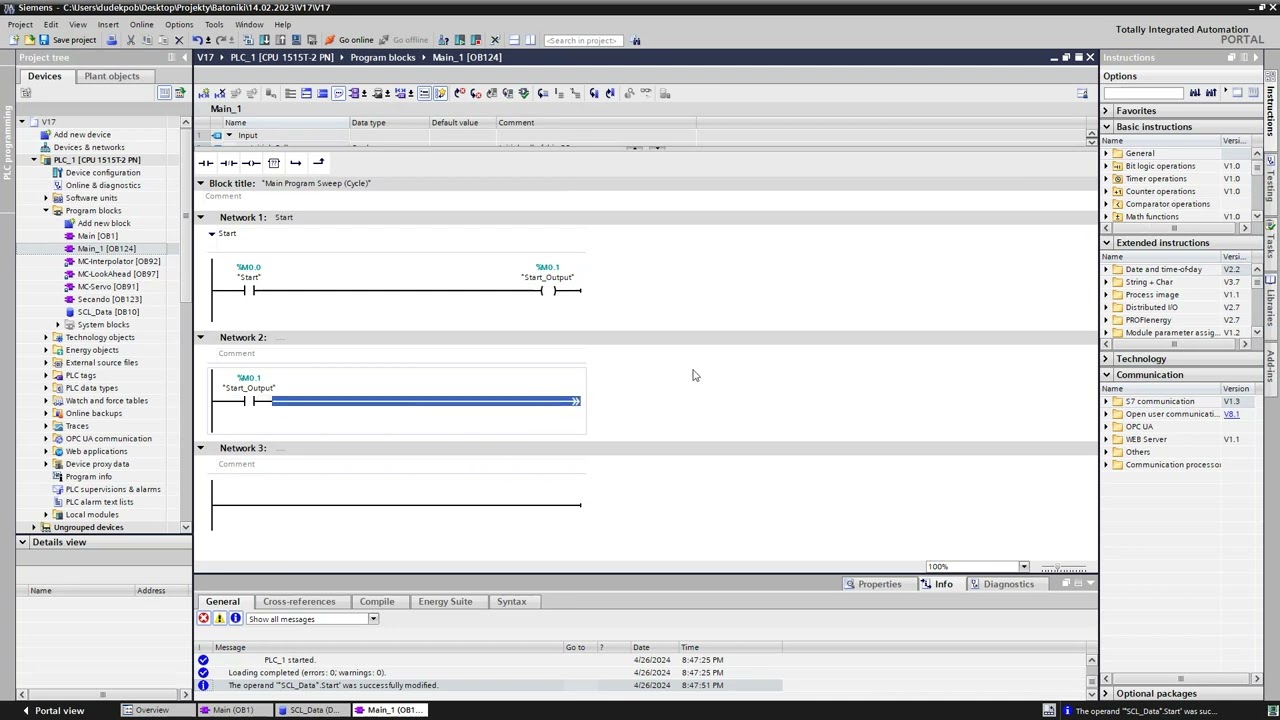The height and width of the screenshot is (720, 1280).
Task: Toggle error messages filter icon
Action: point(203,619)
